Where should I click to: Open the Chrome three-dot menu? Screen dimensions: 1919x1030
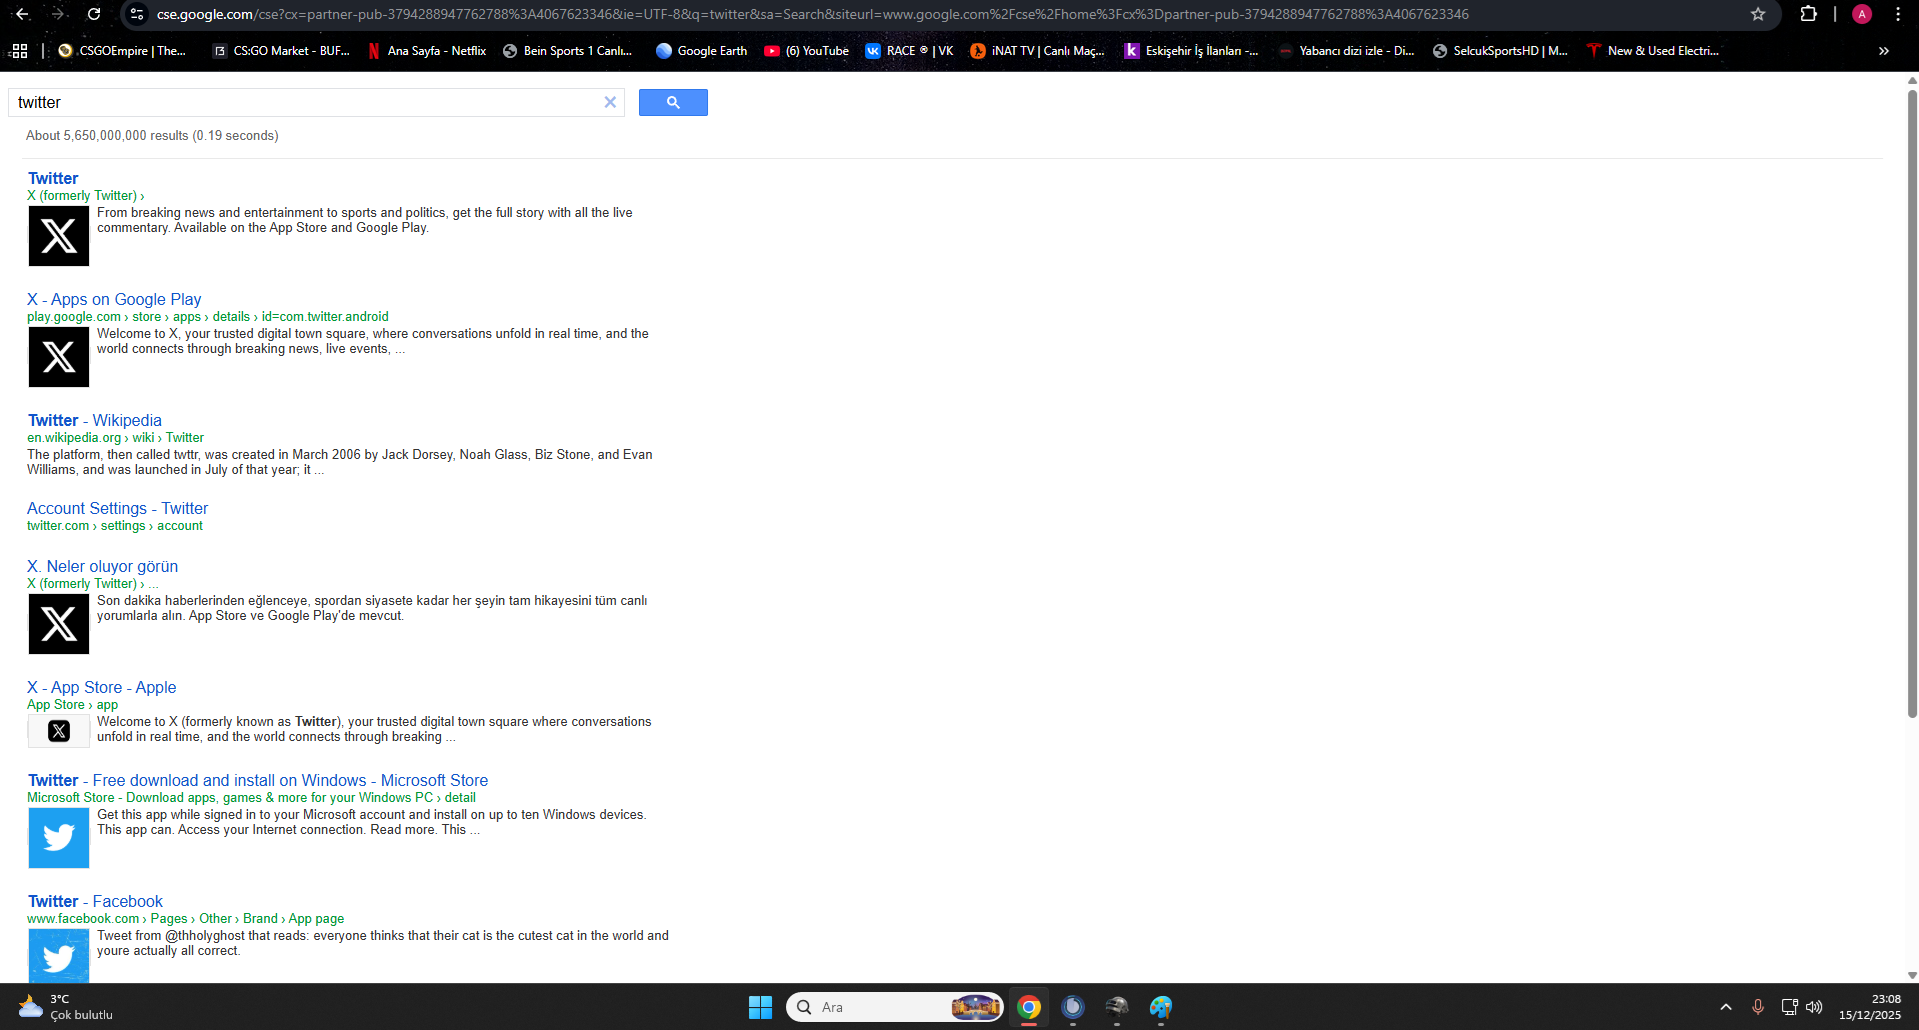1898,14
